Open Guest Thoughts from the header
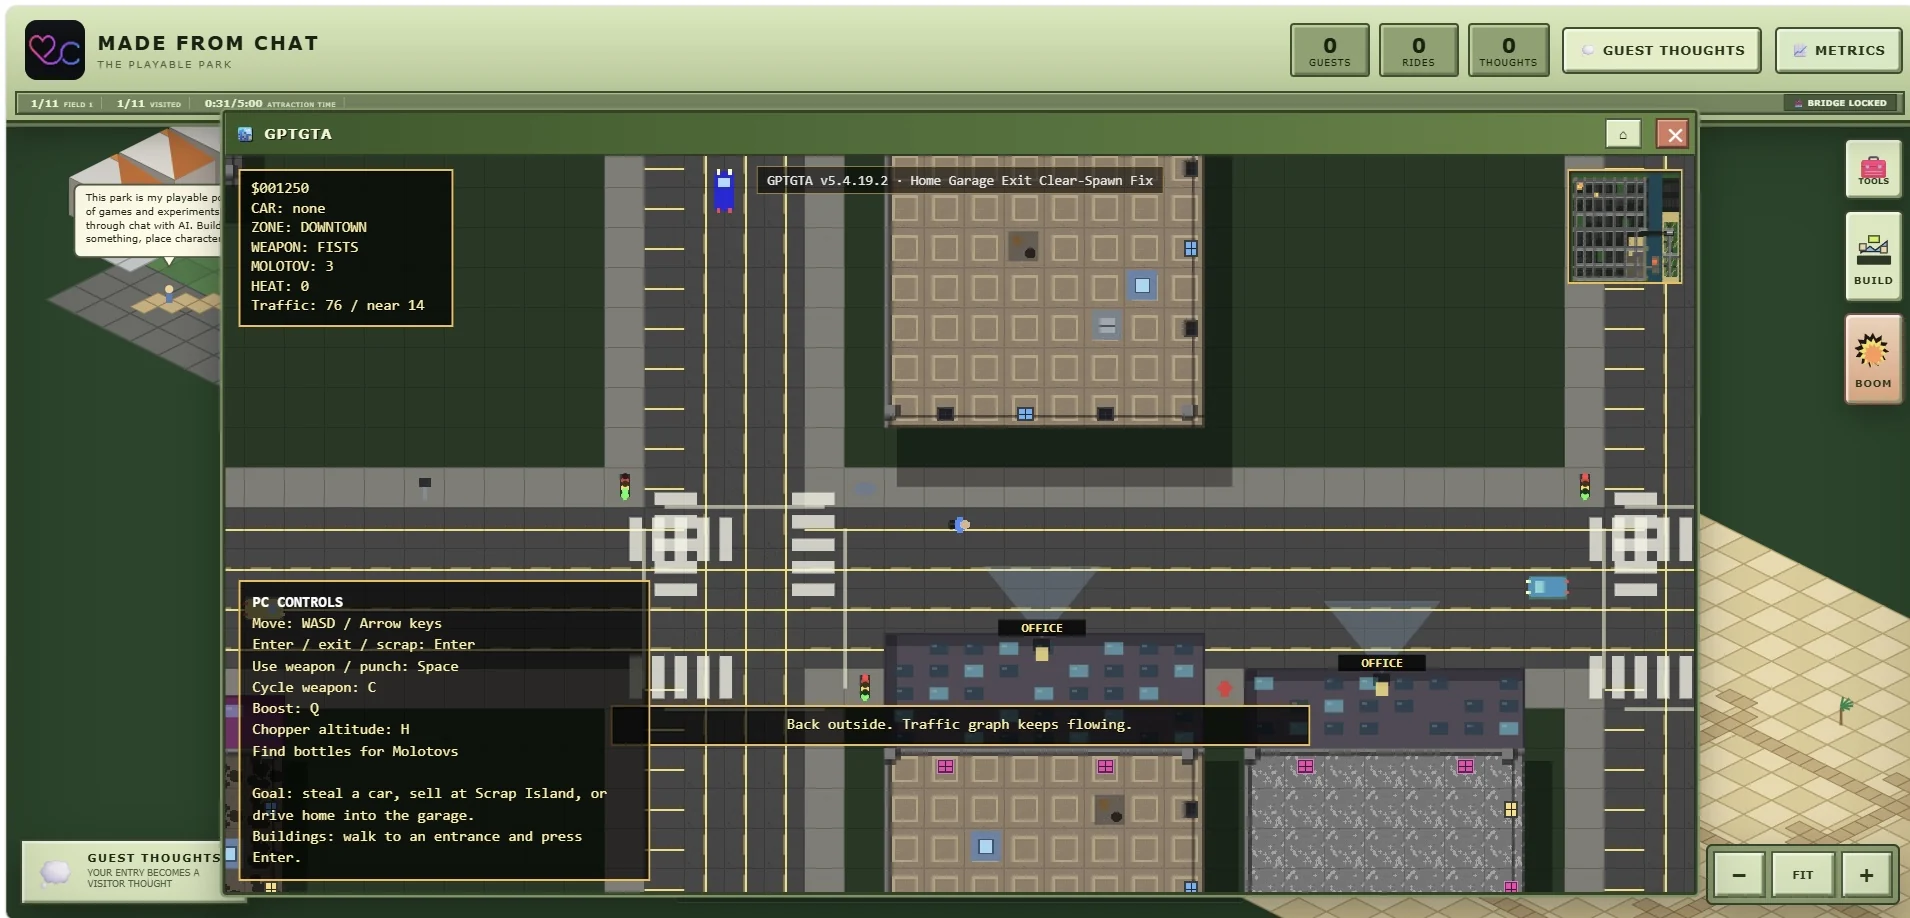This screenshot has height=918, width=1910. [1661, 50]
